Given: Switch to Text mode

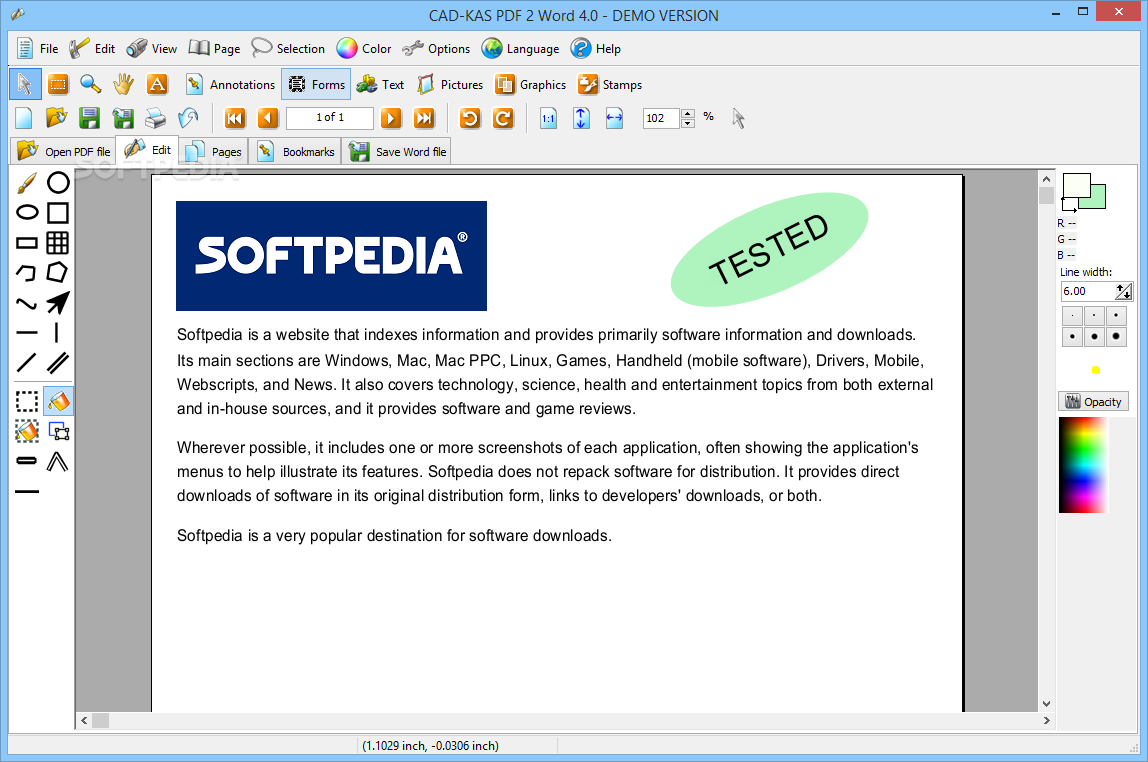Looking at the screenshot, I should pos(380,84).
